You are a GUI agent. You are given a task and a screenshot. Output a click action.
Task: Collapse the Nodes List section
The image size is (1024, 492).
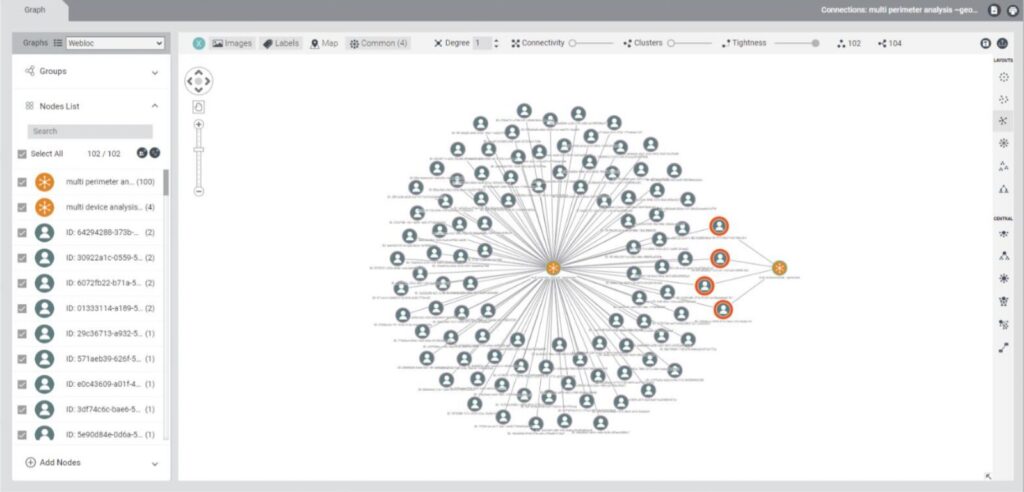click(x=154, y=106)
